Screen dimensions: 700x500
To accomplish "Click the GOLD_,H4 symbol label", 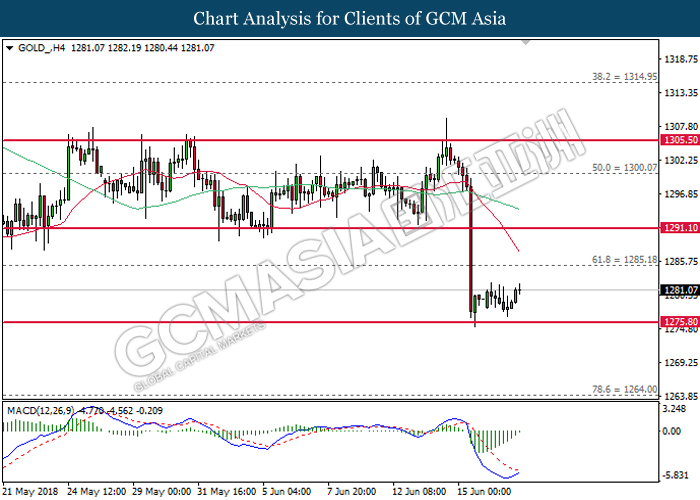I will 42,48.
